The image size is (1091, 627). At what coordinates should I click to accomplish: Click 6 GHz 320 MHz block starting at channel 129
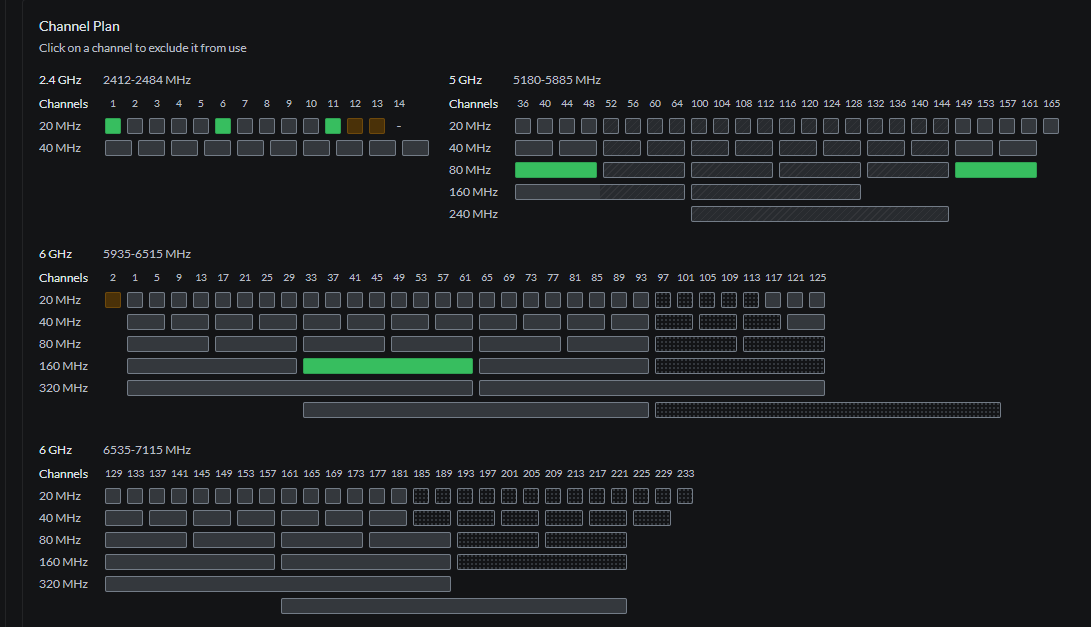[278, 584]
